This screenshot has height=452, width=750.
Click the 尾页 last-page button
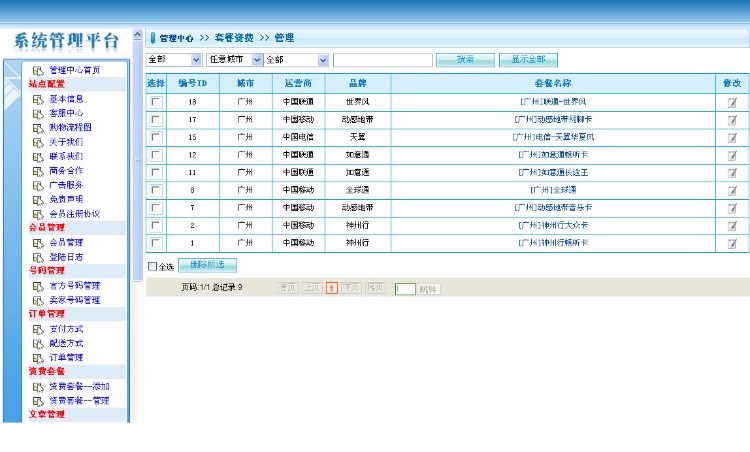tap(375, 287)
